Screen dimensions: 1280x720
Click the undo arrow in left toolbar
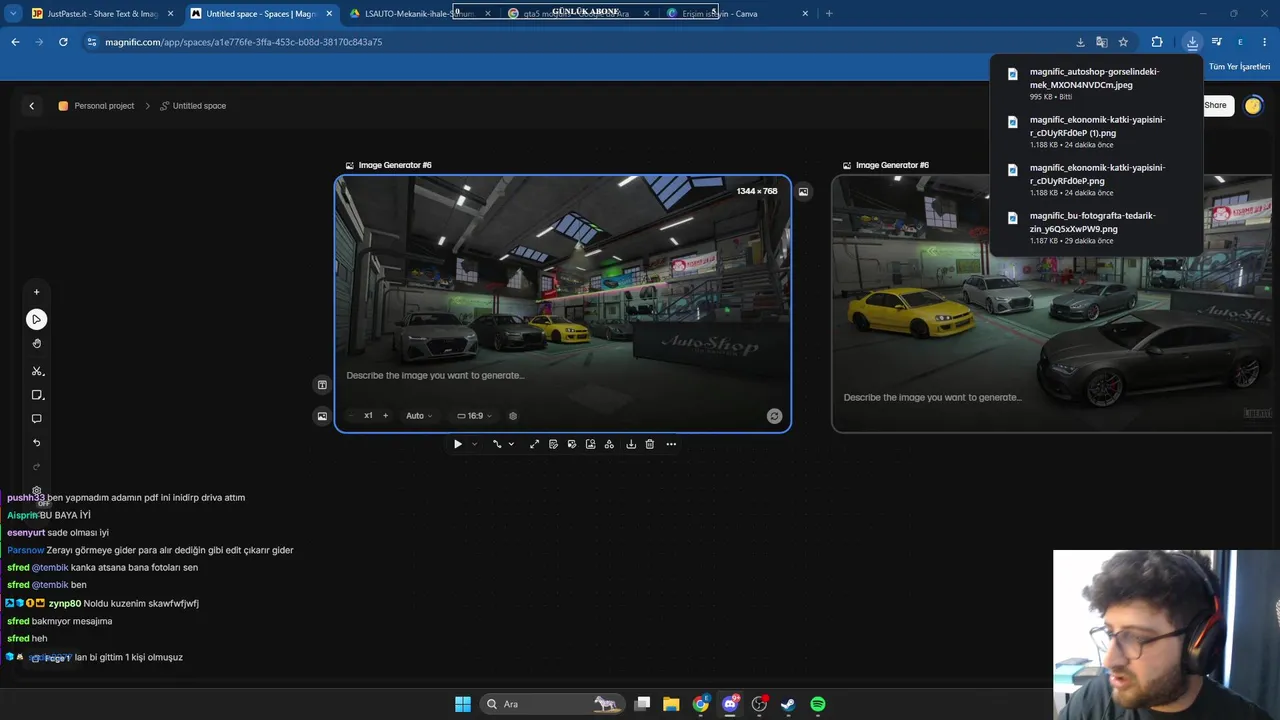pos(37,443)
